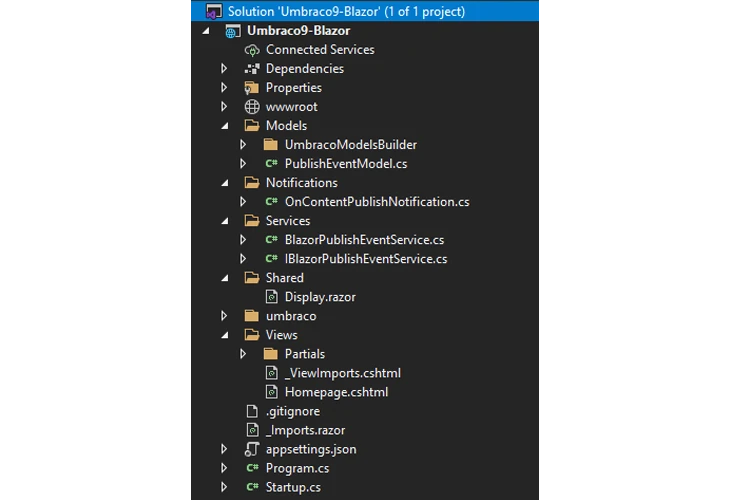
Task: Expand the Partials folder arrow
Action: [243, 354]
